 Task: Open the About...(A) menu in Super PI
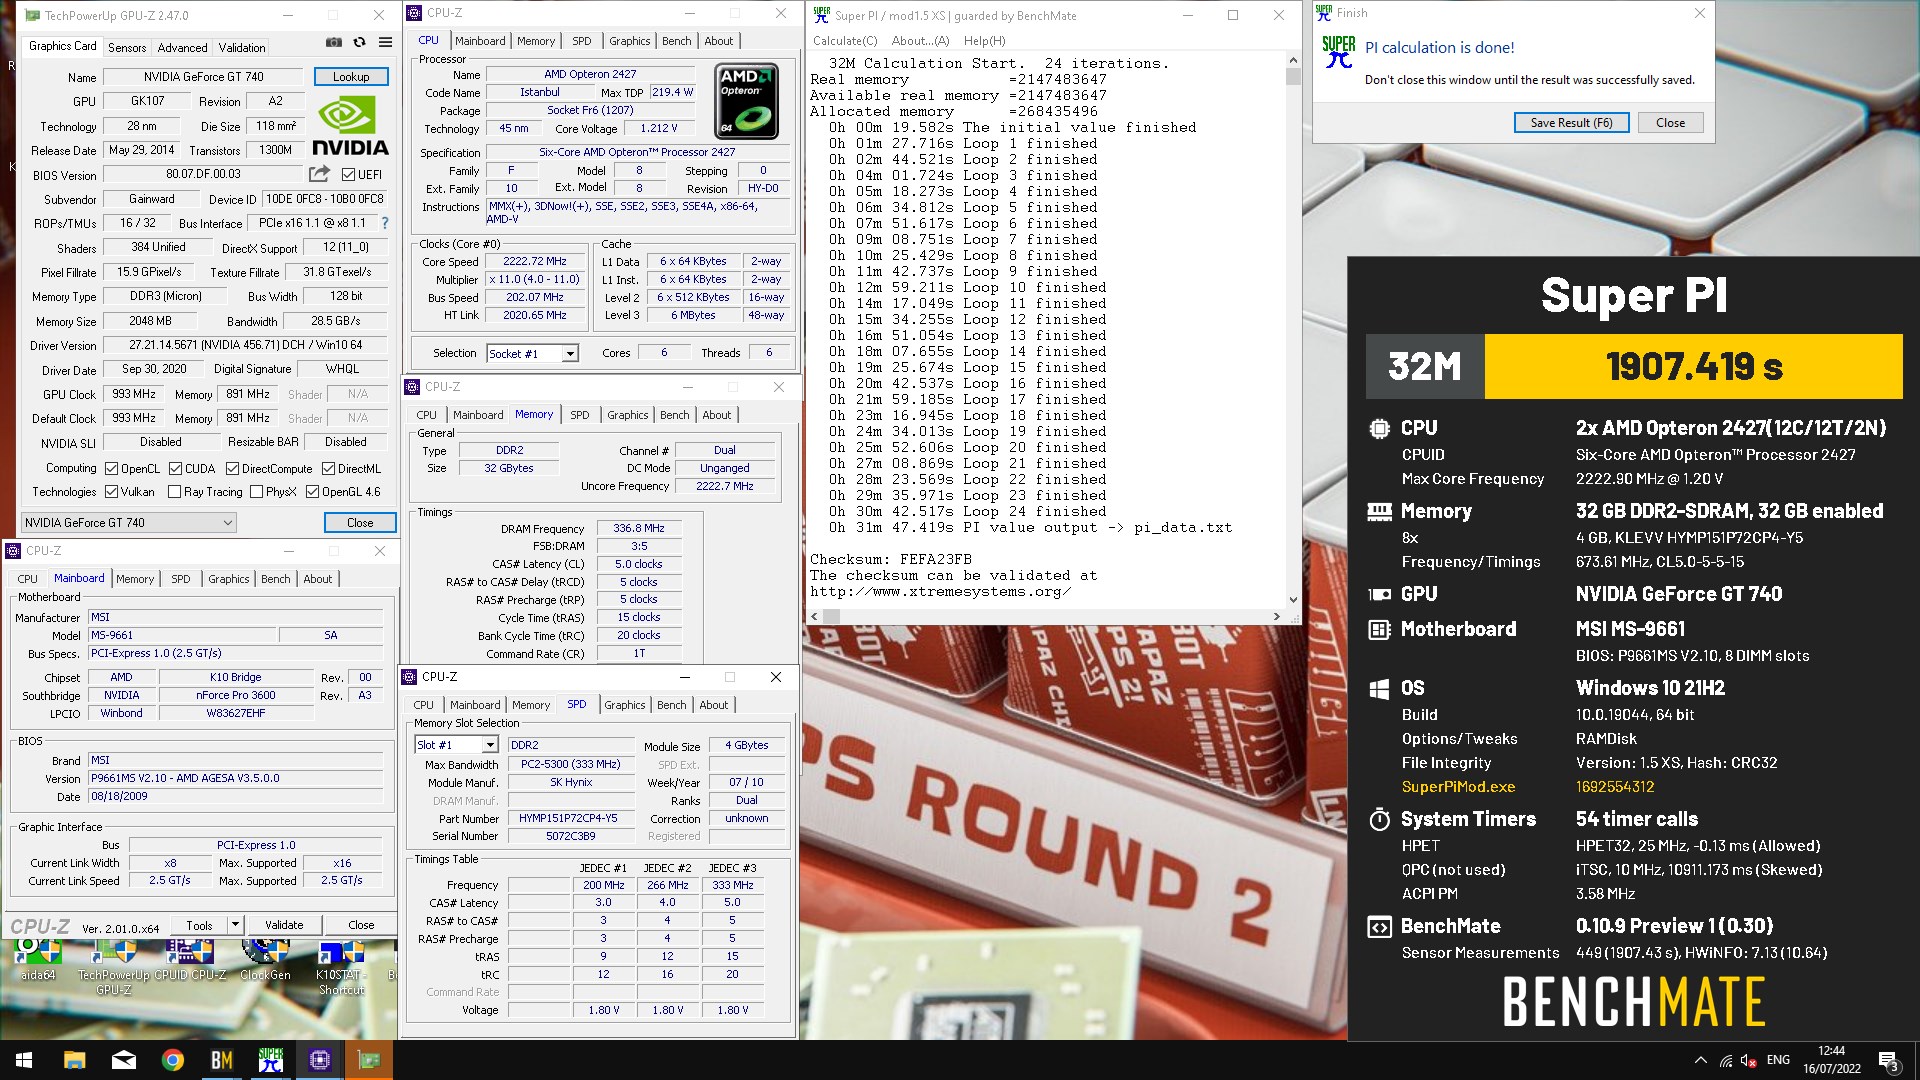point(920,41)
